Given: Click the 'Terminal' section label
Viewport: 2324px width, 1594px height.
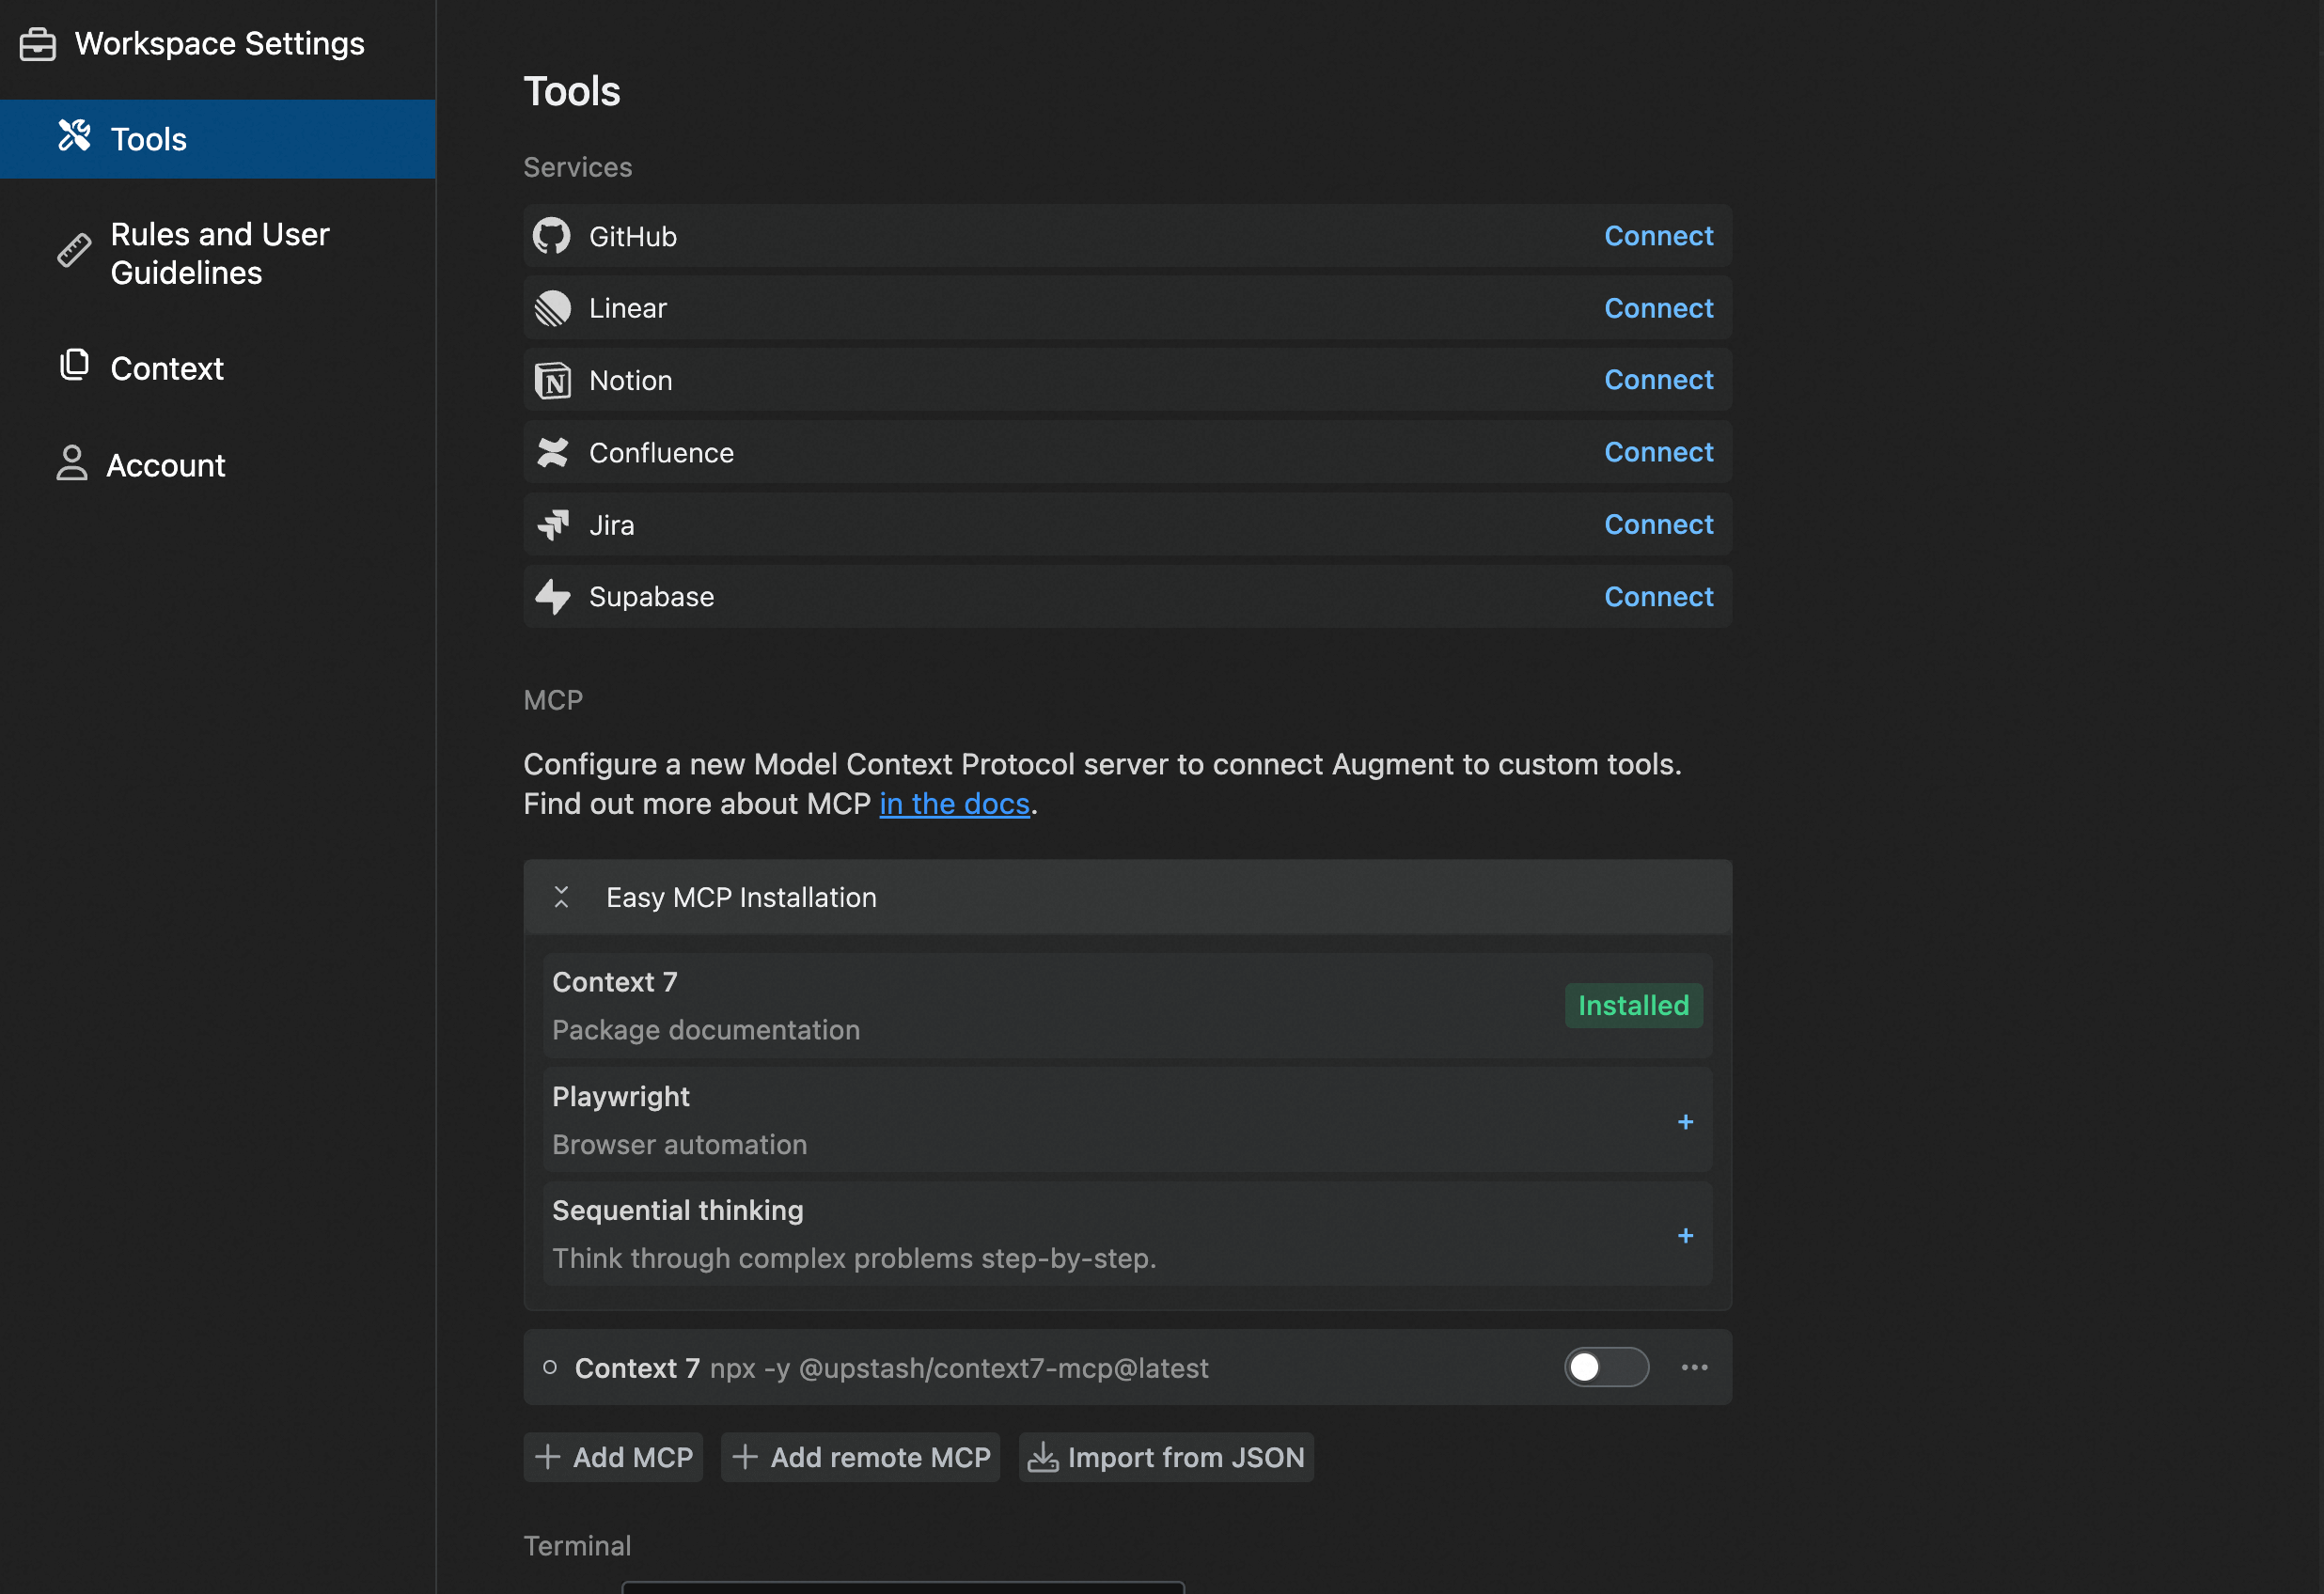Looking at the screenshot, I should tap(577, 1546).
